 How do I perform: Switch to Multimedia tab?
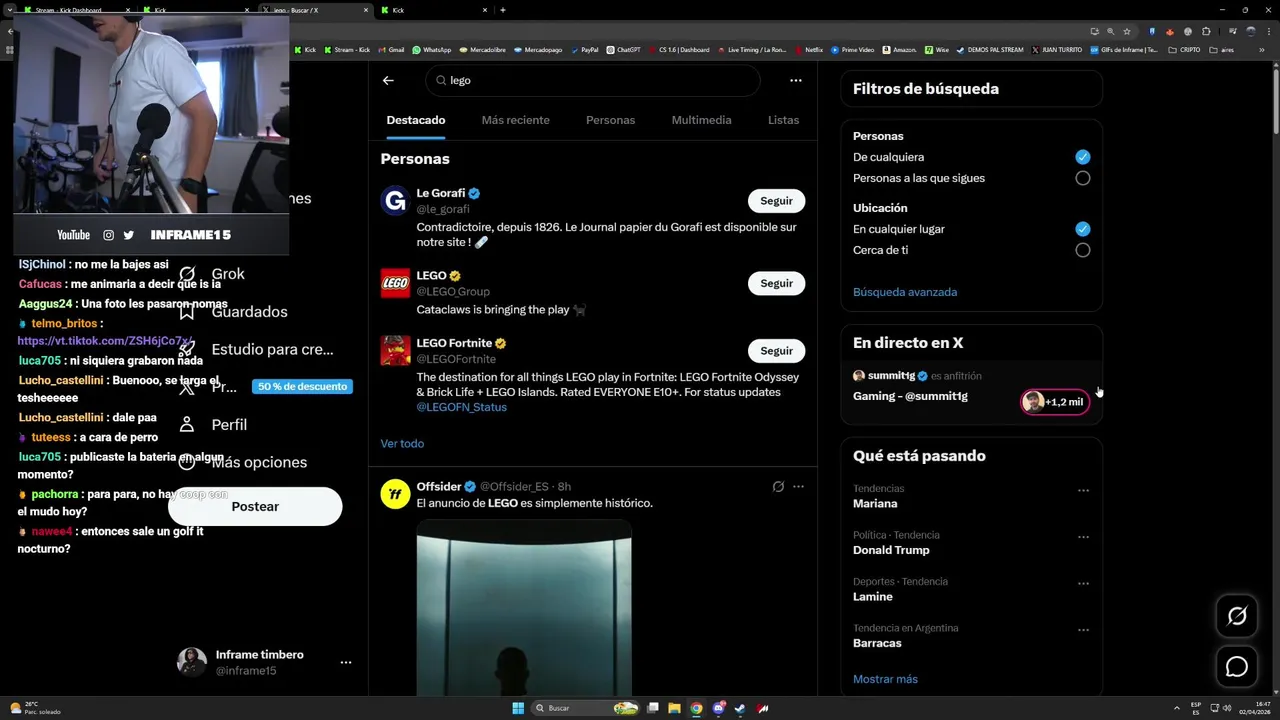point(701,120)
